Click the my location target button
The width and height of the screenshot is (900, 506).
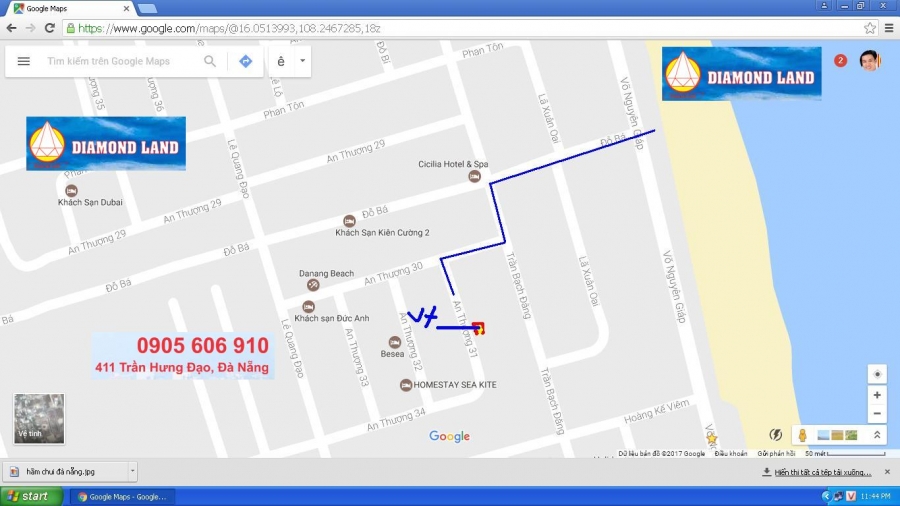[x=877, y=374]
